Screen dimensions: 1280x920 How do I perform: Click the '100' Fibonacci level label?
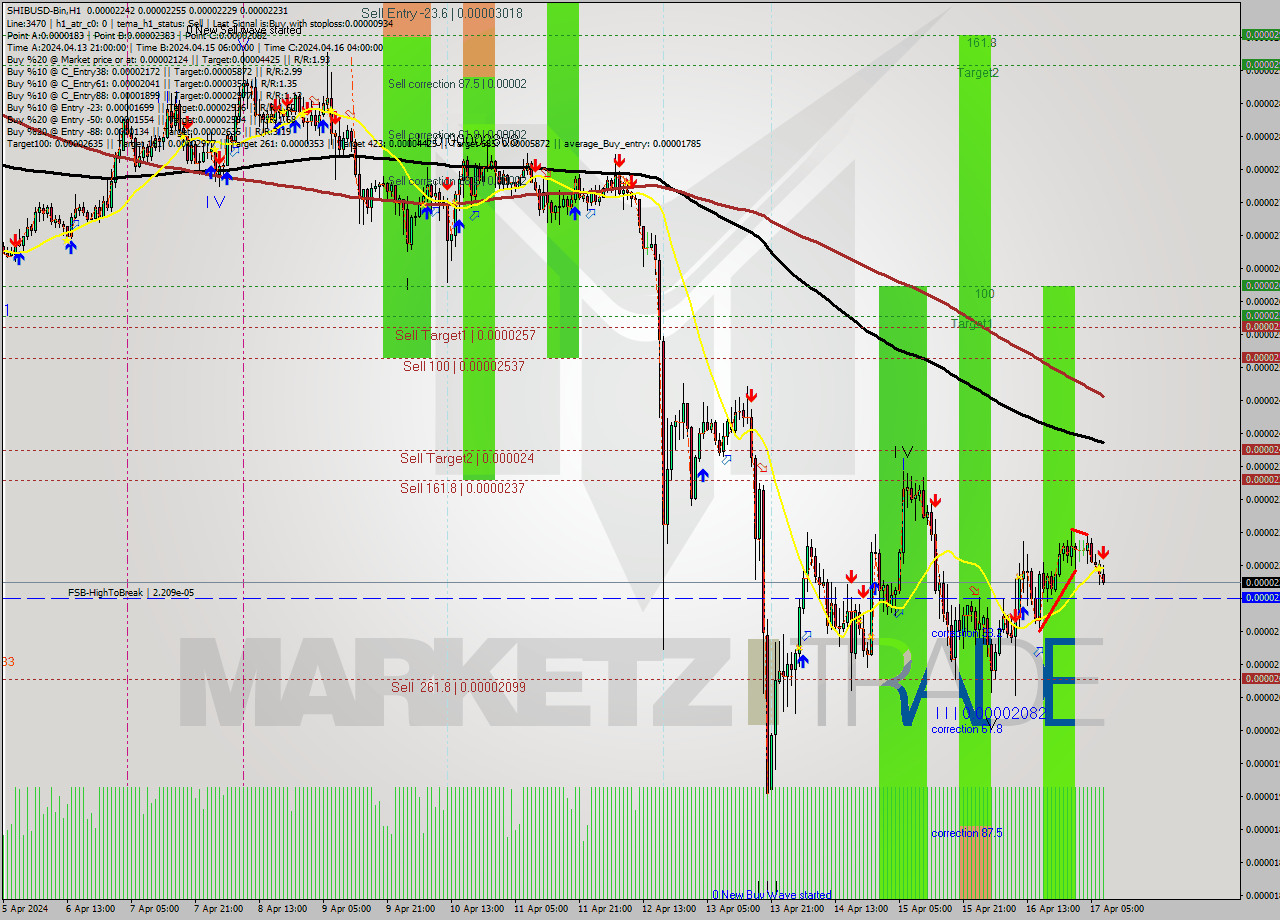985,294
